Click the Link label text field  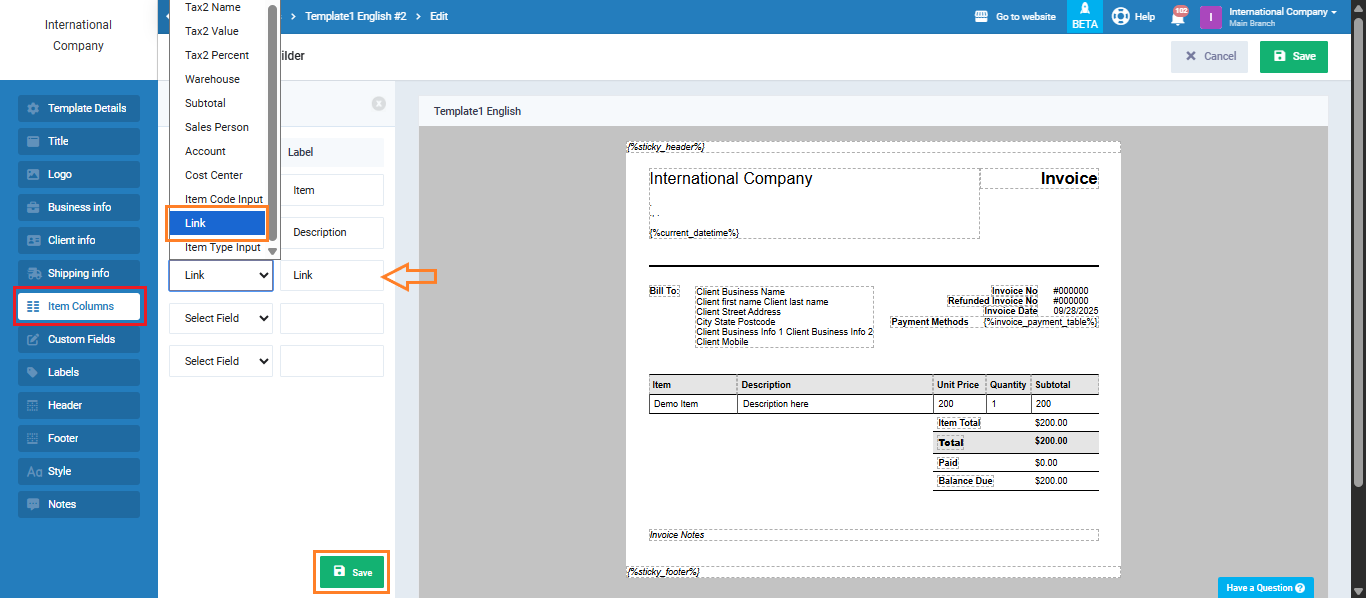[332, 275]
